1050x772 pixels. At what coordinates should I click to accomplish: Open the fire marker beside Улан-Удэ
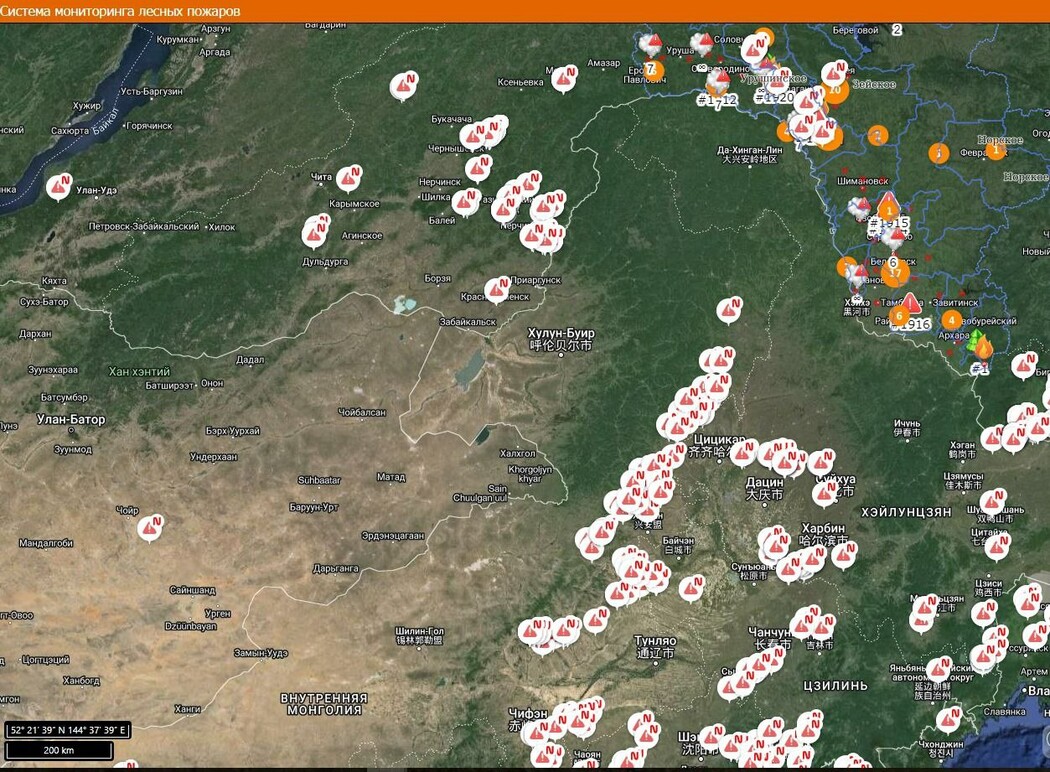click(59, 187)
